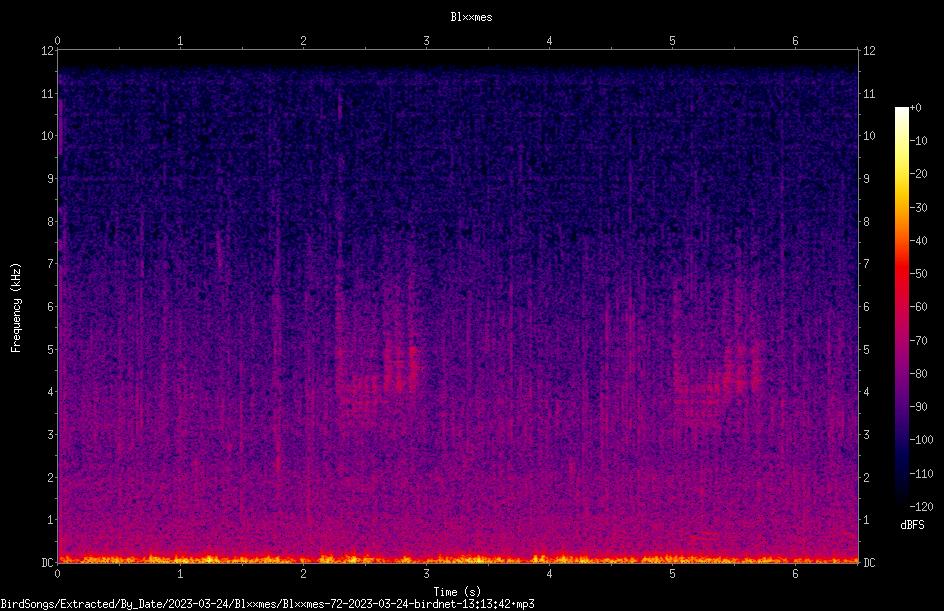
Task: Click the second call burst near 5.6 seconds
Action: pyautogui.click(x=742, y=367)
